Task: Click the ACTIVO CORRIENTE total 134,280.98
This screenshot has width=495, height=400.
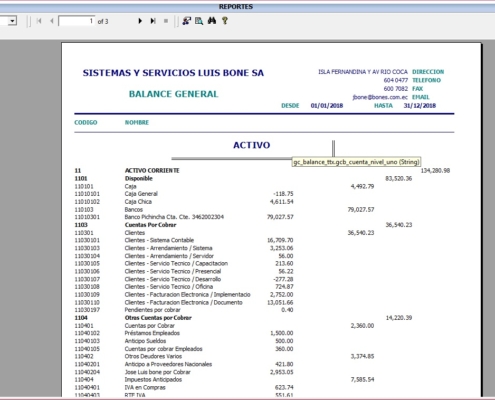Action: 435,170
